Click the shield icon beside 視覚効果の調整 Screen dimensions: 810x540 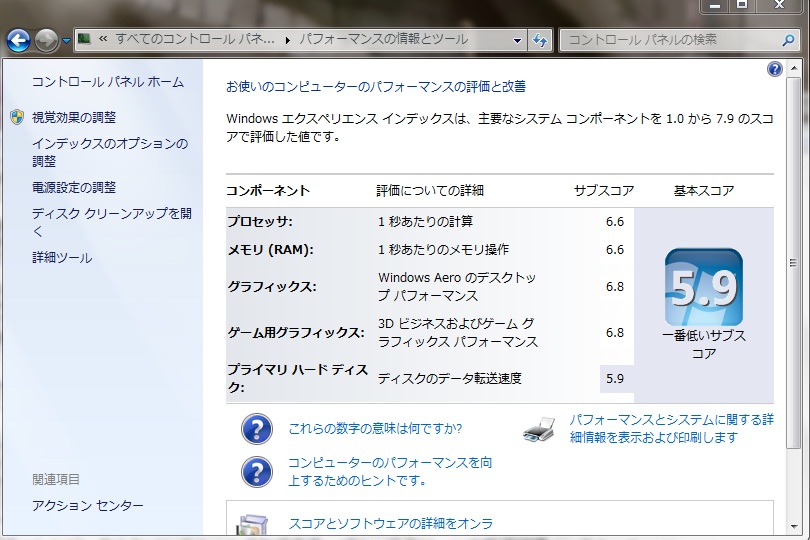point(17,117)
